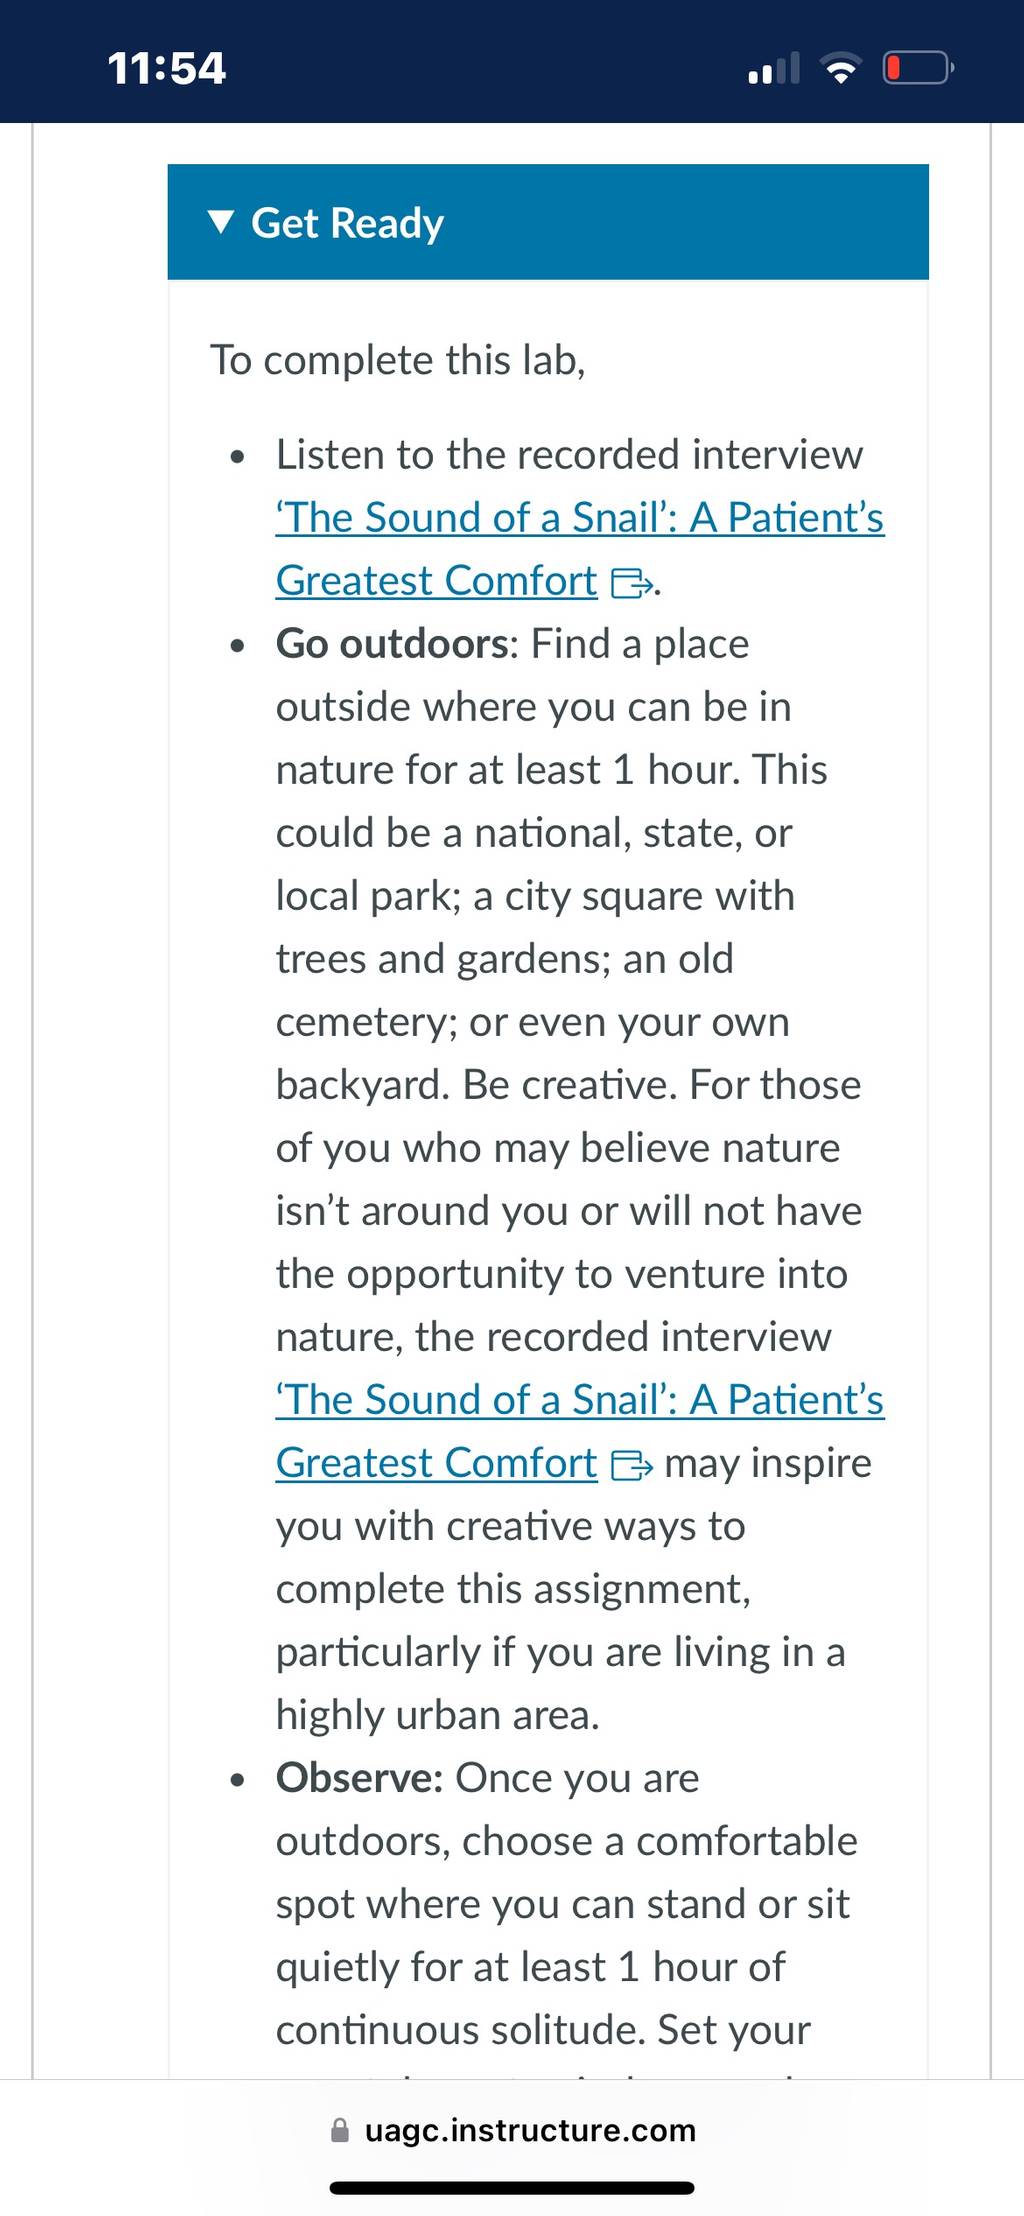This screenshot has height=2216, width=1024.
Task: Open first 'Greatest Comfort' link line
Action: (x=436, y=580)
